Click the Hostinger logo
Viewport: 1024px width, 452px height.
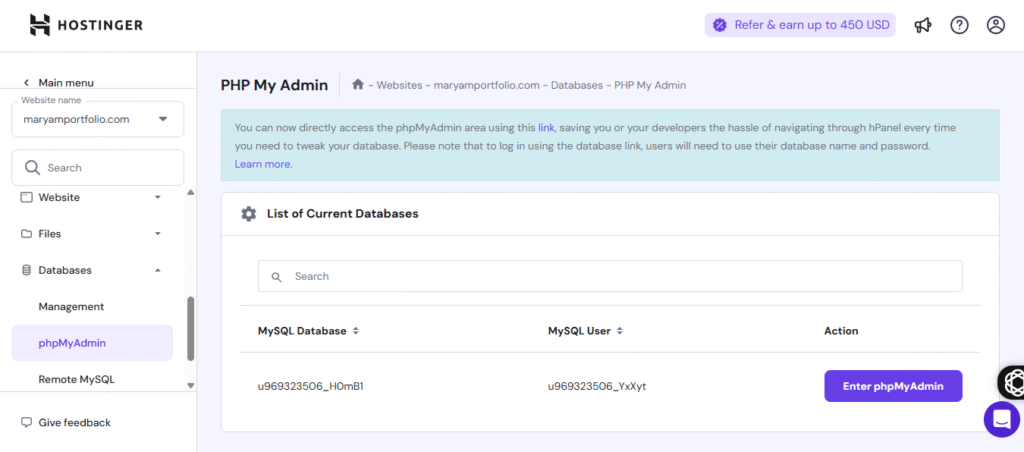86,25
